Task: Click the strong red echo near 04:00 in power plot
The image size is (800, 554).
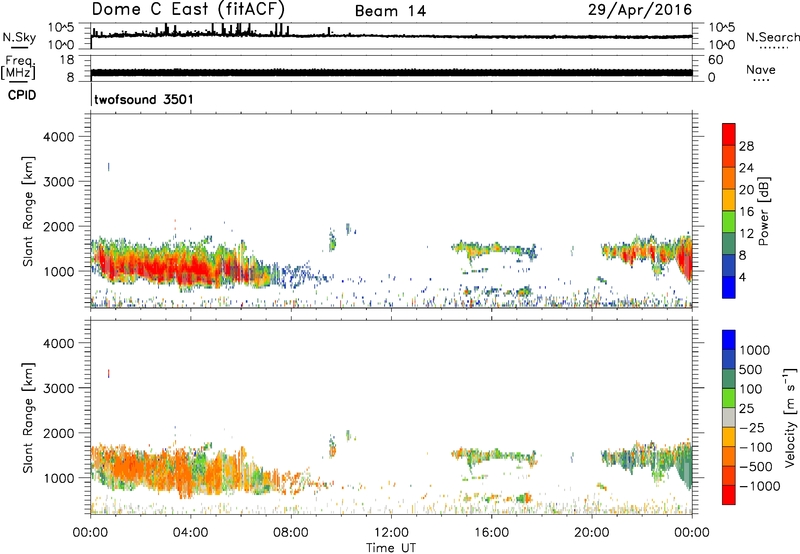Action: pos(191,268)
